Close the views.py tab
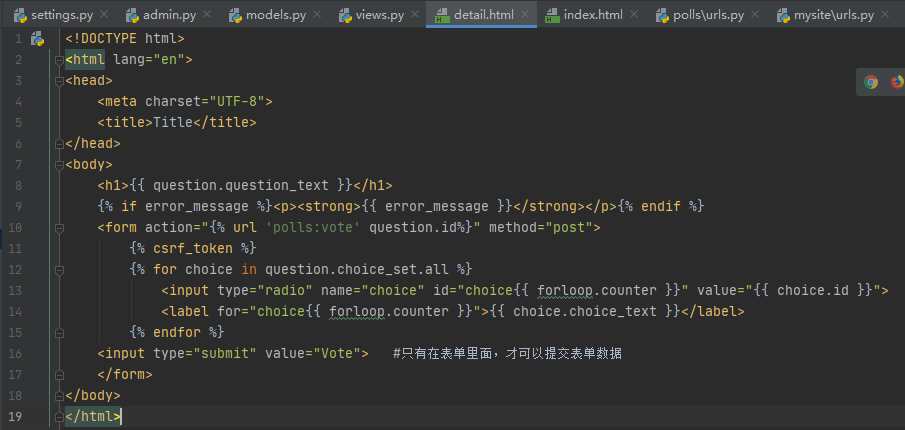The height and width of the screenshot is (430, 905). tap(414, 15)
